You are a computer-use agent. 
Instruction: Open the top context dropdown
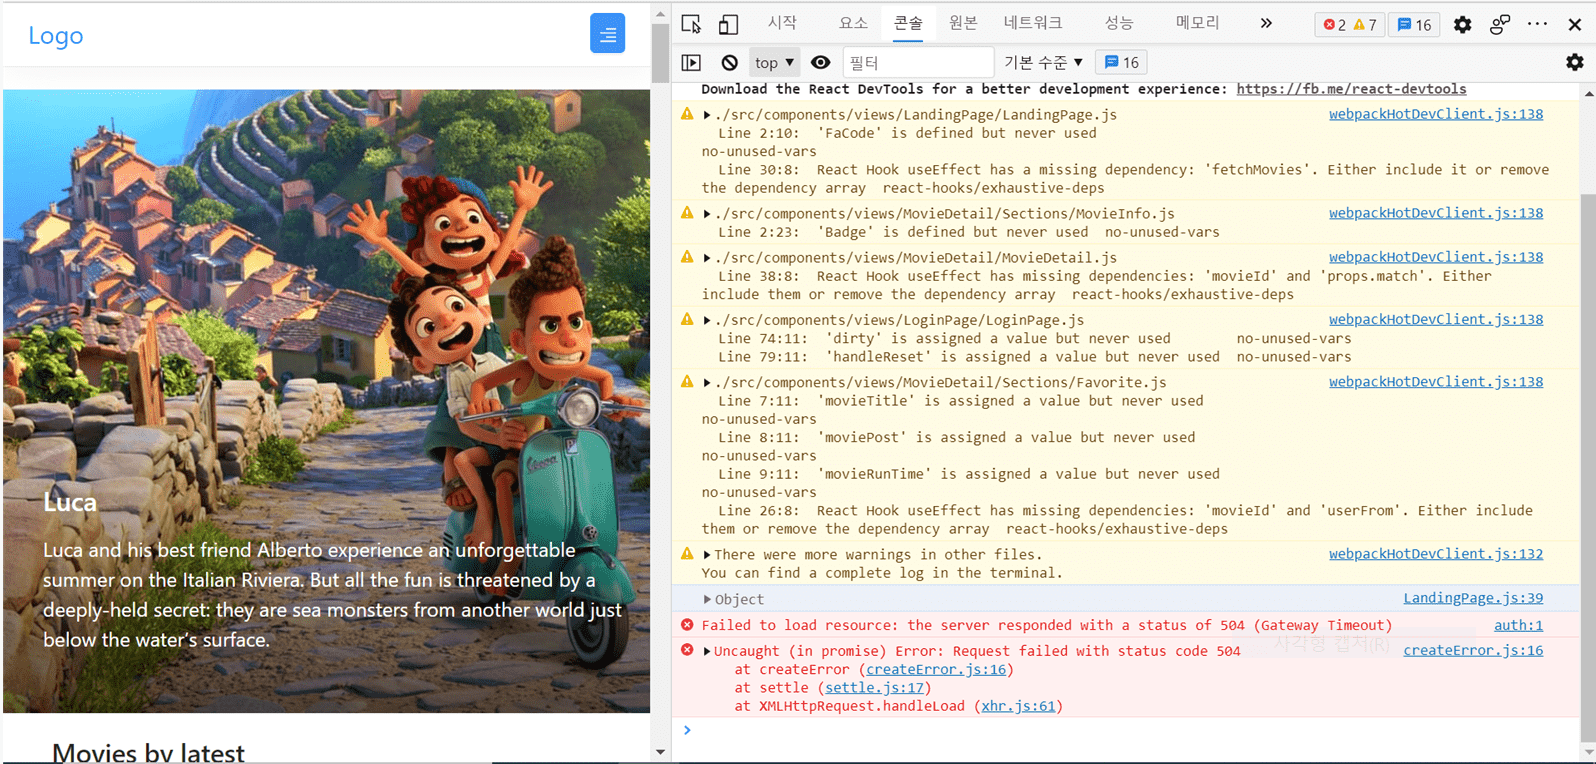[774, 63]
